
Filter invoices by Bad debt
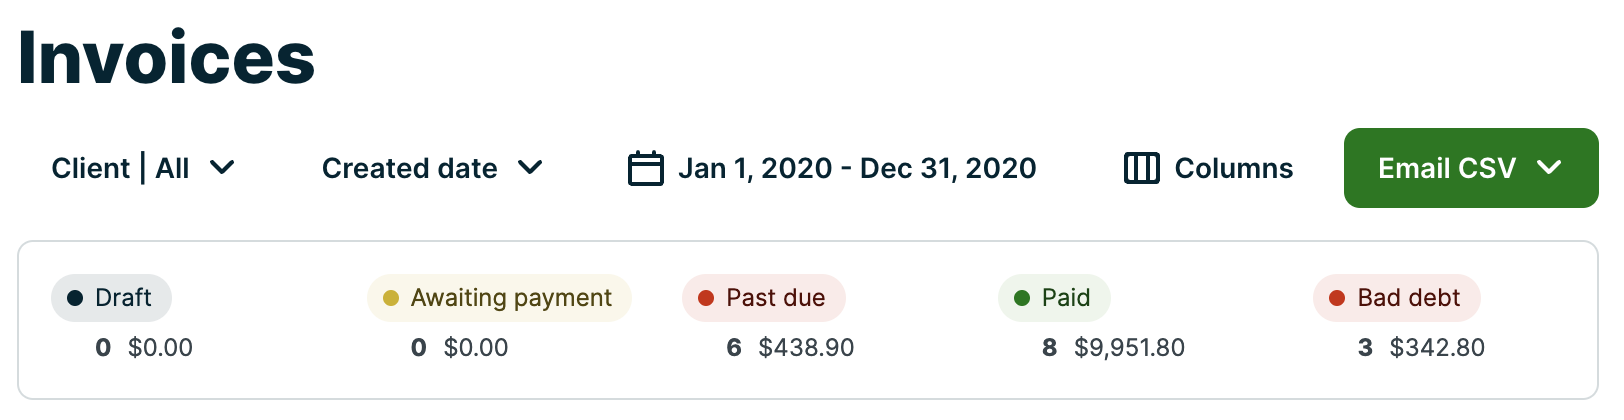(x=1397, y=298)
